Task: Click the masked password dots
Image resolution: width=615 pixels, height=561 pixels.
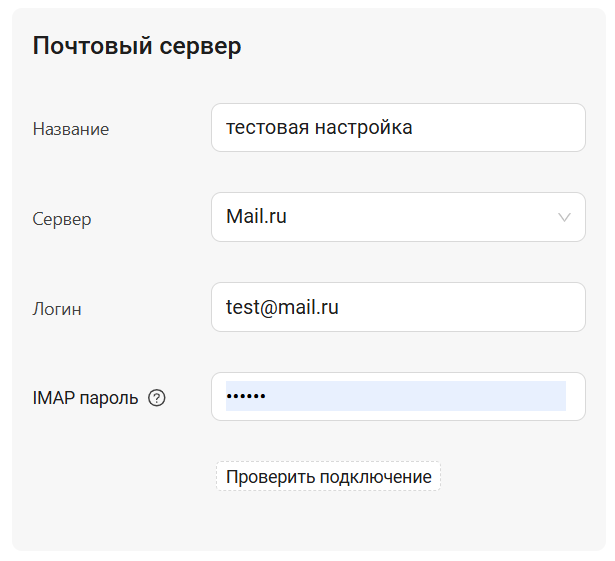Action: [246, 397]
